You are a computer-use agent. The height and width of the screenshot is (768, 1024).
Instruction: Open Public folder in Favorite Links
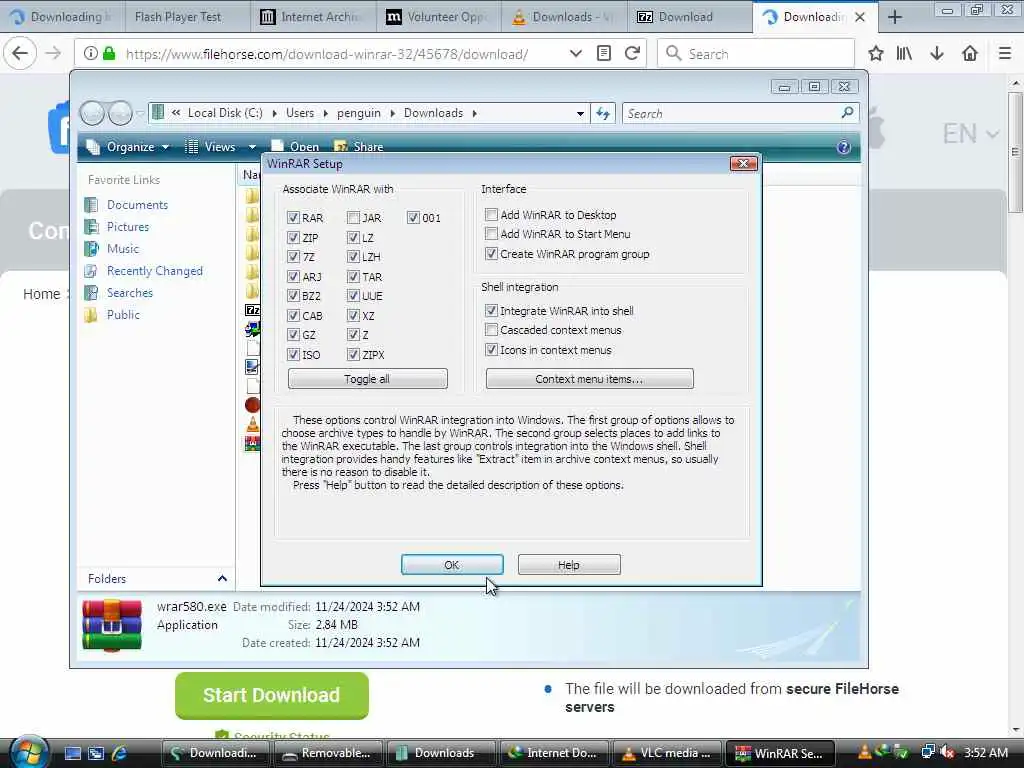pyautogui.click(x=123, y=315)
